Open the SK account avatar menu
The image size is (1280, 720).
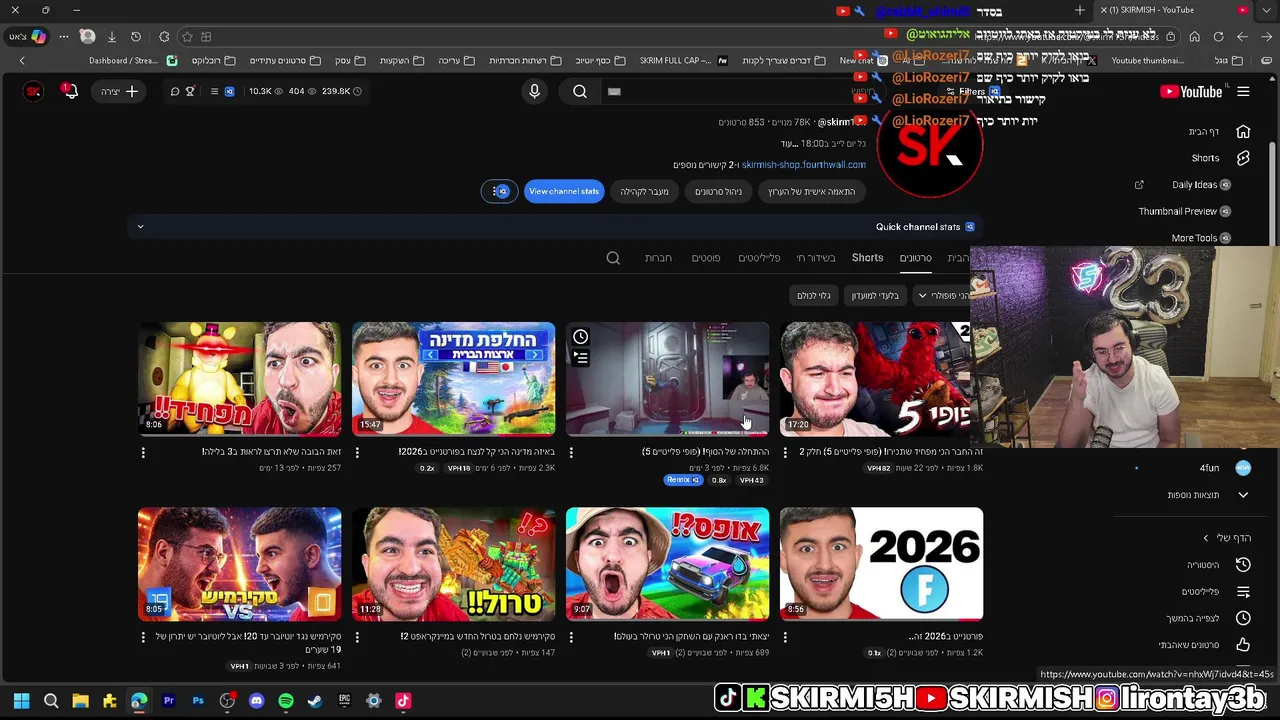pyautogui.click(x=33, y=91)
